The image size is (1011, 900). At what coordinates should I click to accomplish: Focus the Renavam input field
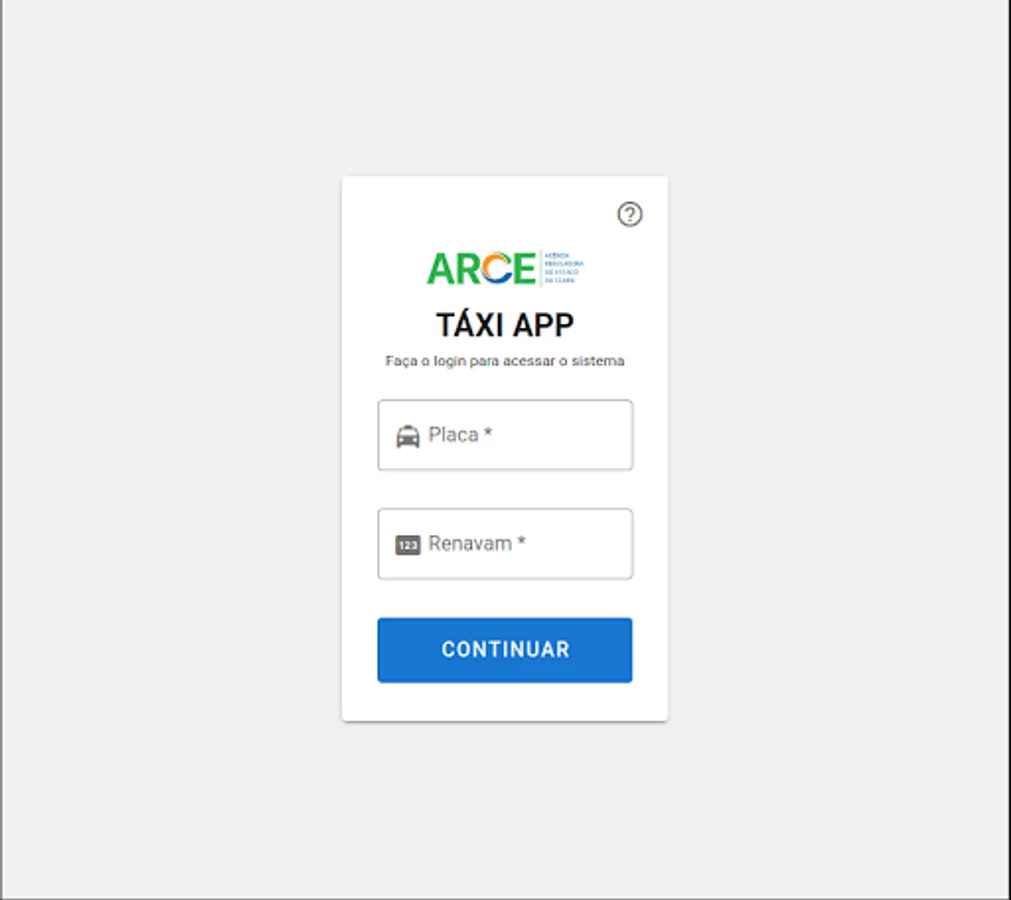(505, 544)
